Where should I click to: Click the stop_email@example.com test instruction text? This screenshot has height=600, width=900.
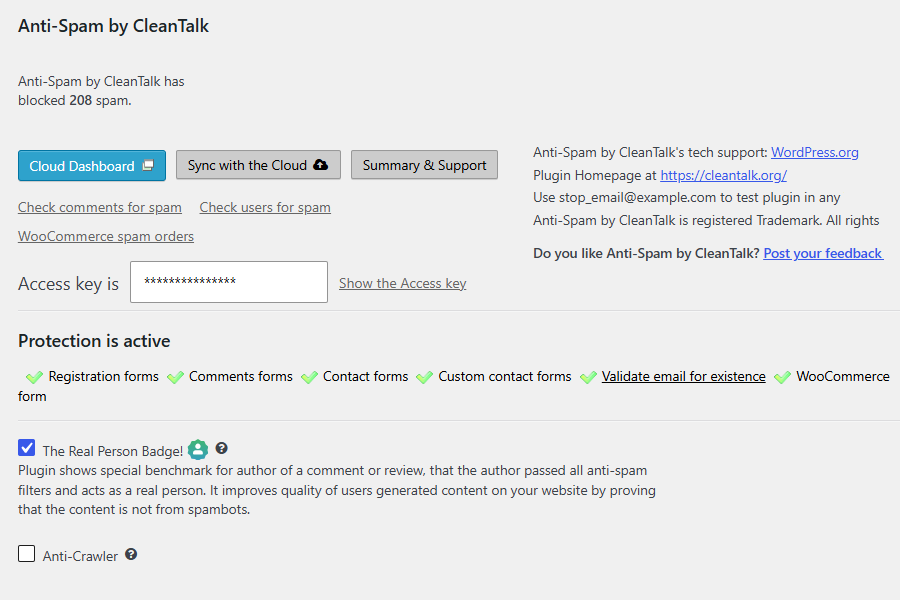click(x=686, y=198)
